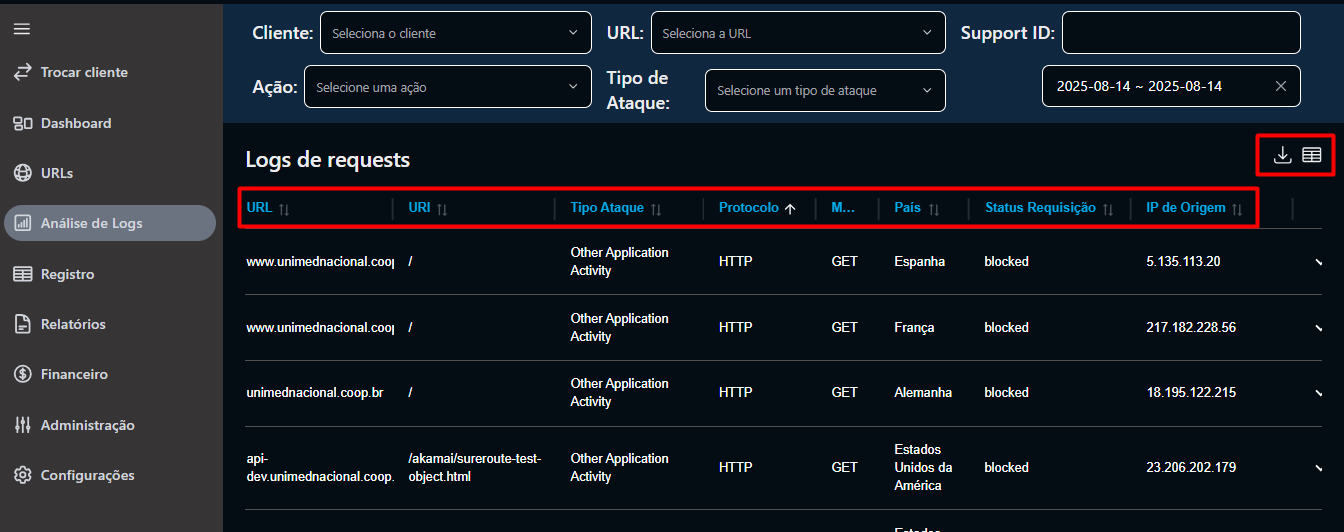
Task: Sort by IP de Origem column
Action: tap(1193, 208)
